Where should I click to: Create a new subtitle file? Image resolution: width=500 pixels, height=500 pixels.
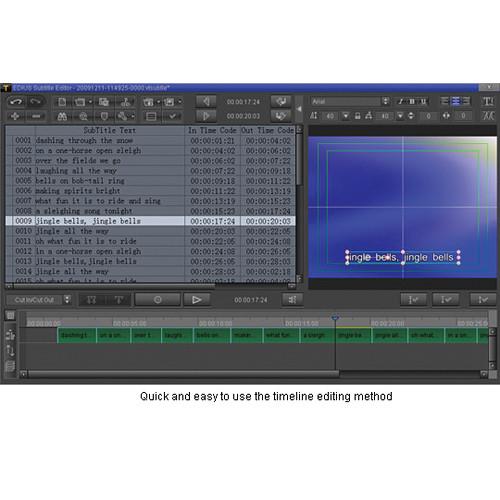coord(62,102)
